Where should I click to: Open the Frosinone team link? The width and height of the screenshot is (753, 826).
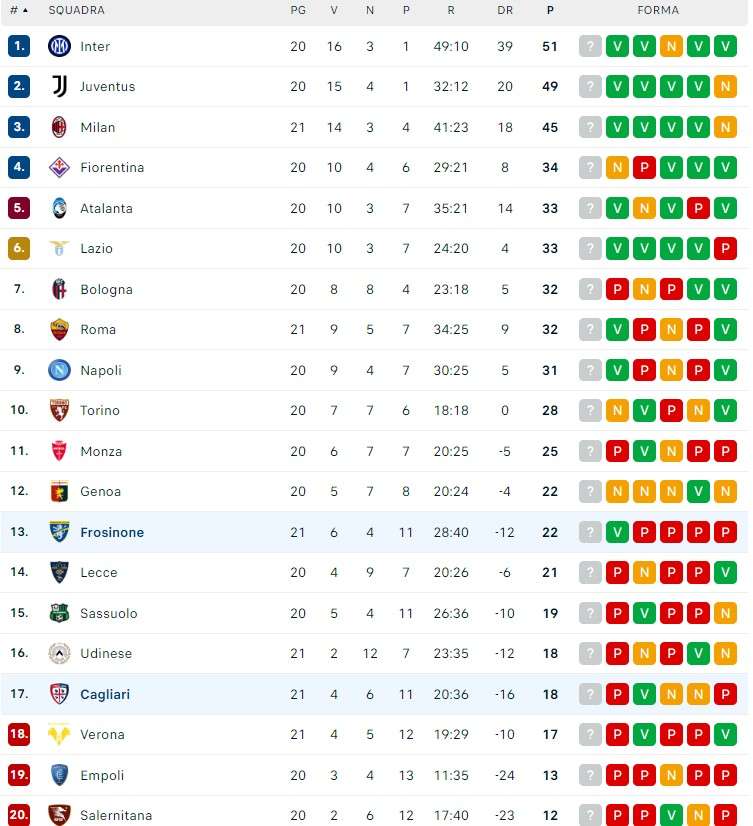pos(112,533)
